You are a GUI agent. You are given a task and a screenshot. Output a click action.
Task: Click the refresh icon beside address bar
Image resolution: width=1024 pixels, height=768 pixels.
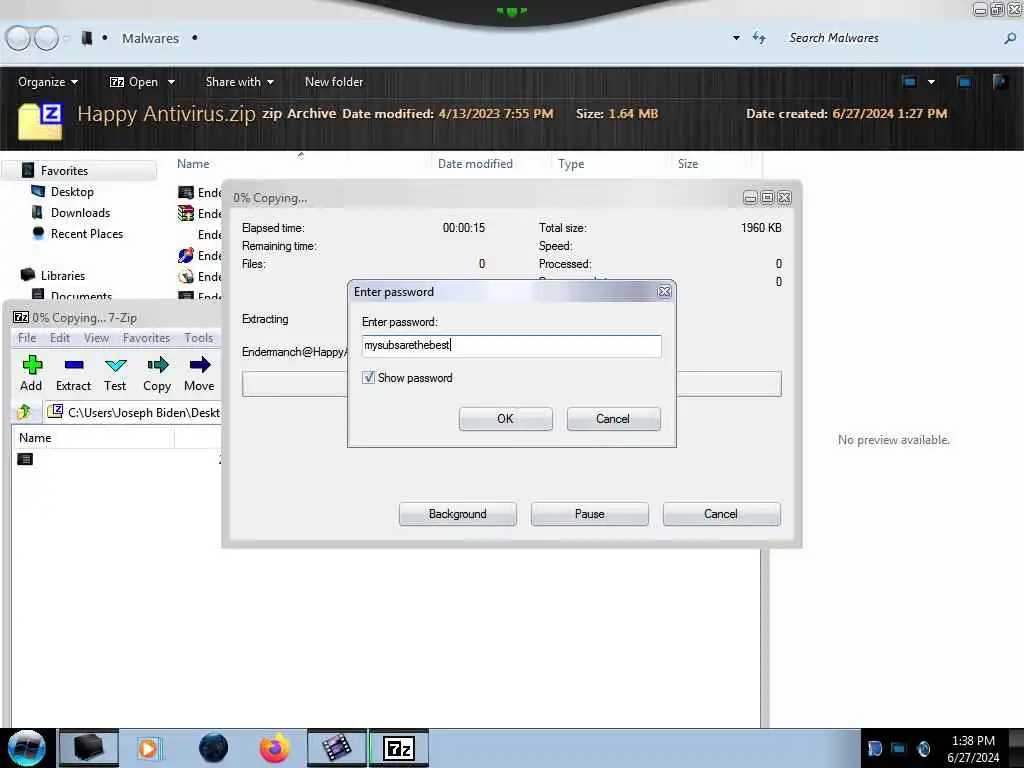tap(759, 38)
